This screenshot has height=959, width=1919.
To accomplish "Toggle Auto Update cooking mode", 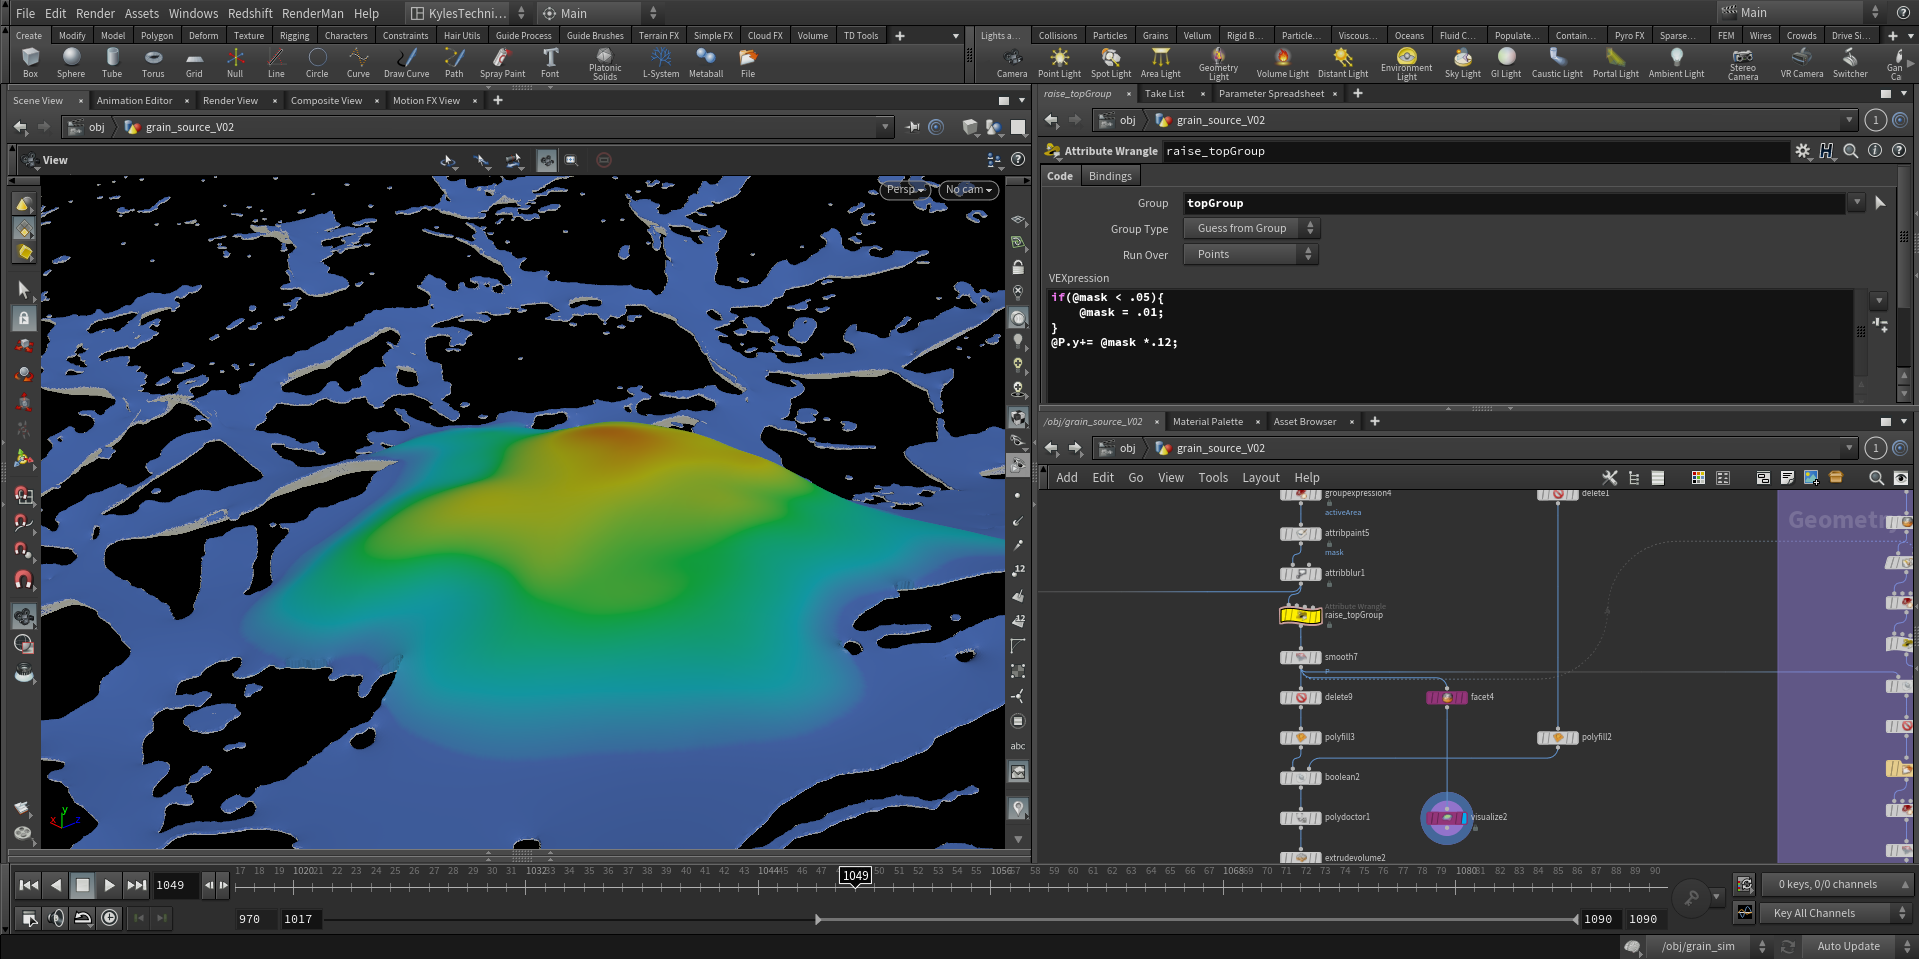I will [x=1847, y=946].
